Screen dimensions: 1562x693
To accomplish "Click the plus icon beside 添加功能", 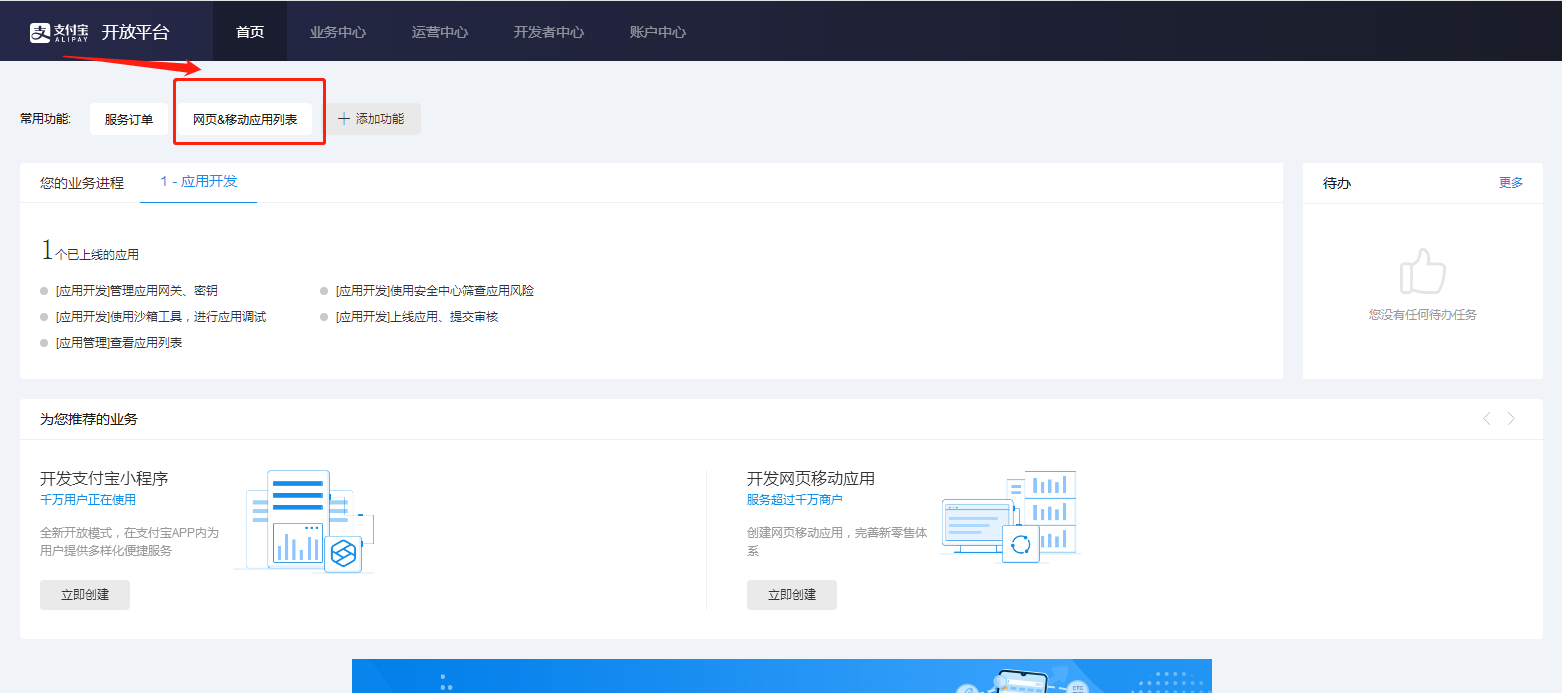I will (344, 119).
